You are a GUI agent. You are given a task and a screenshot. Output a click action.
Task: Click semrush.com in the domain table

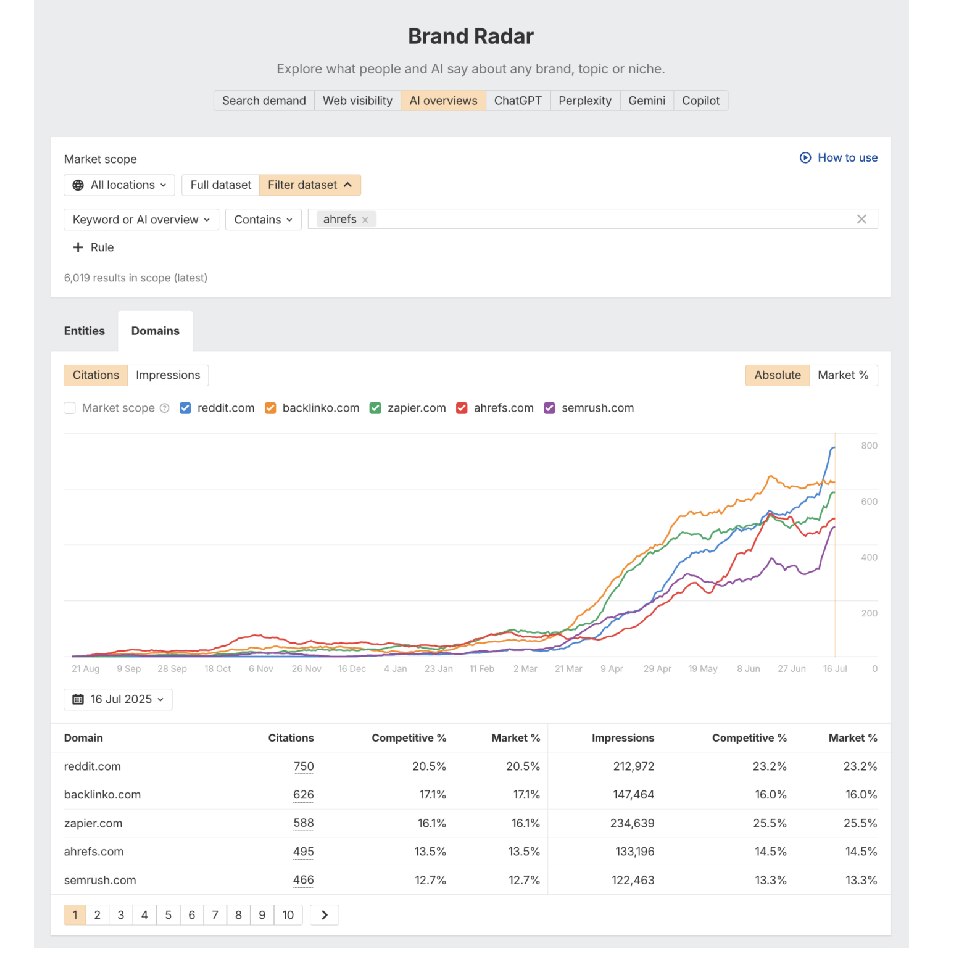[100, 880]
